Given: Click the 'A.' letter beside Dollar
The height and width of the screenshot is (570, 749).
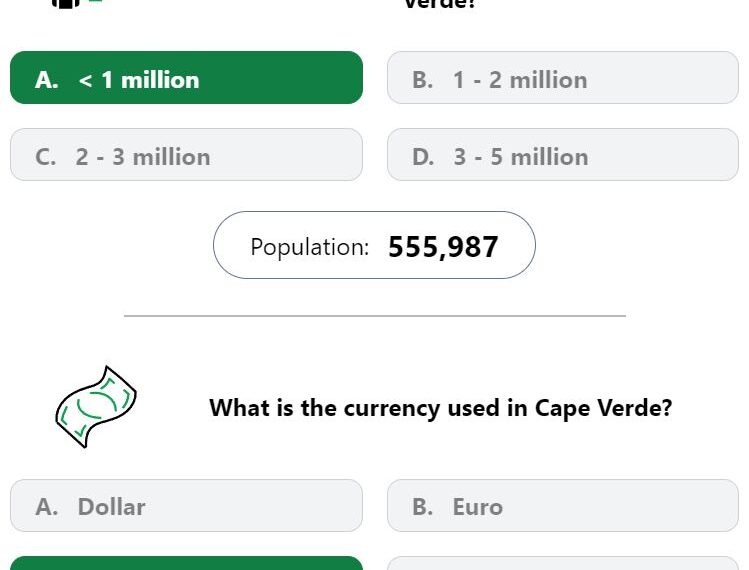Looking at the screenshot, I should 47,506.
